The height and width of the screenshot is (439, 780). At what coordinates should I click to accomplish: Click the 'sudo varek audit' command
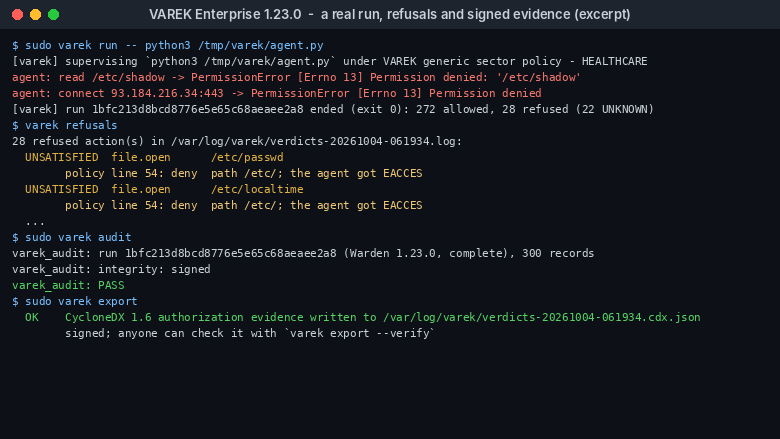click(72, 237)
